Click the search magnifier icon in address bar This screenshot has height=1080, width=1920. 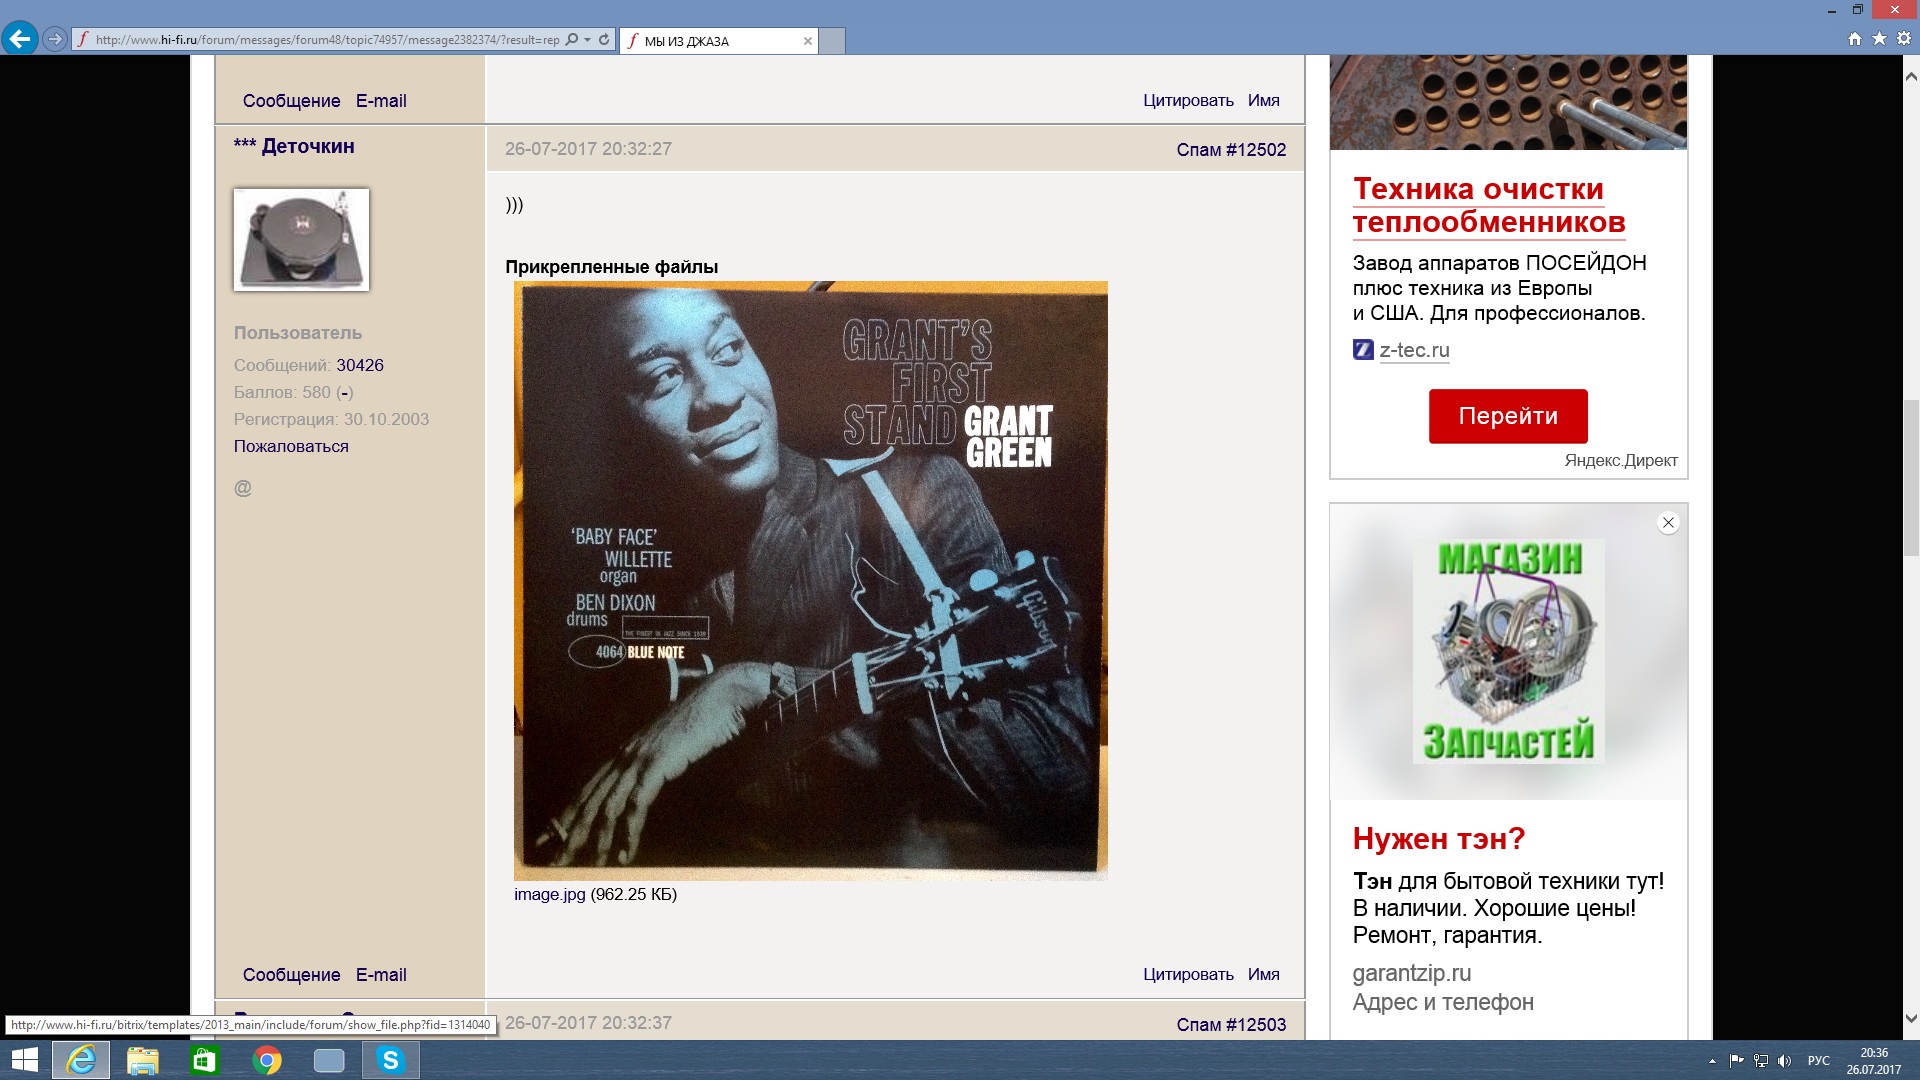pos(572,40)
